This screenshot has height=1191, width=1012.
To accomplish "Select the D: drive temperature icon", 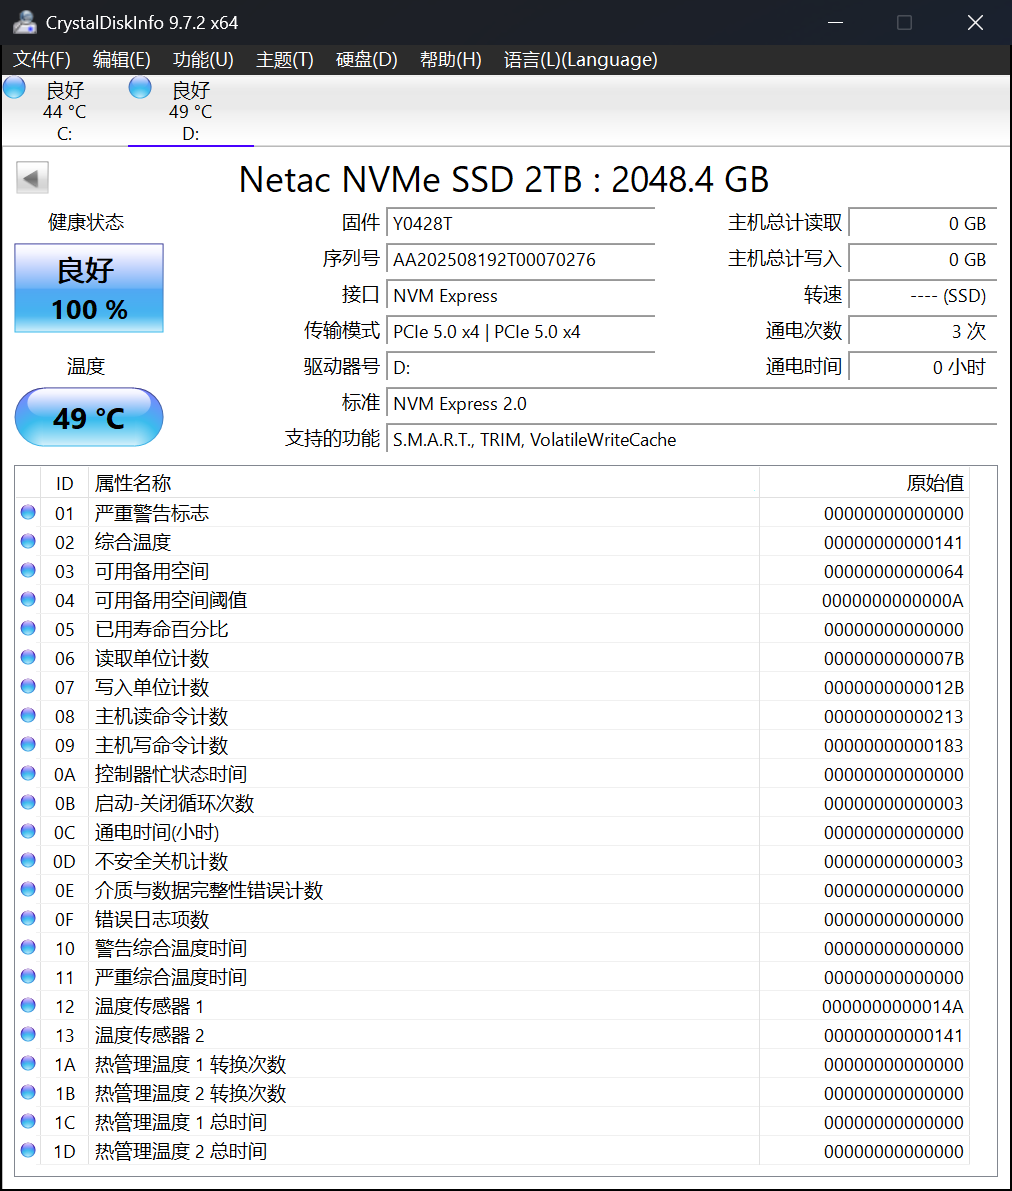I will coord(139,88).
